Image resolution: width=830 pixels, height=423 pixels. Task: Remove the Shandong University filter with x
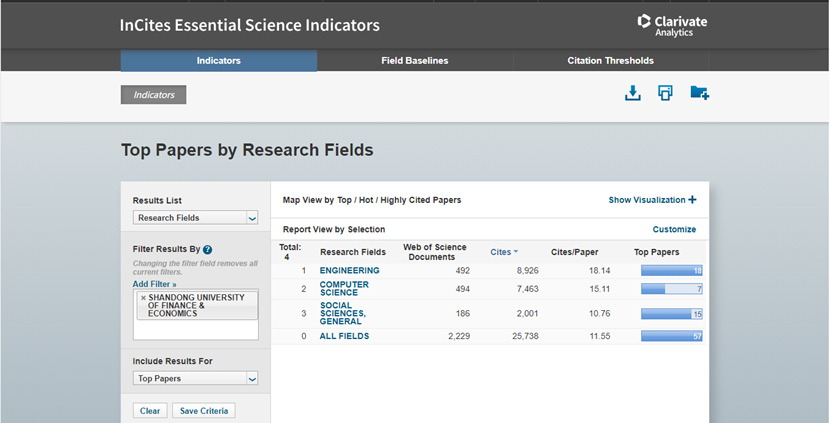coord(143,298)
